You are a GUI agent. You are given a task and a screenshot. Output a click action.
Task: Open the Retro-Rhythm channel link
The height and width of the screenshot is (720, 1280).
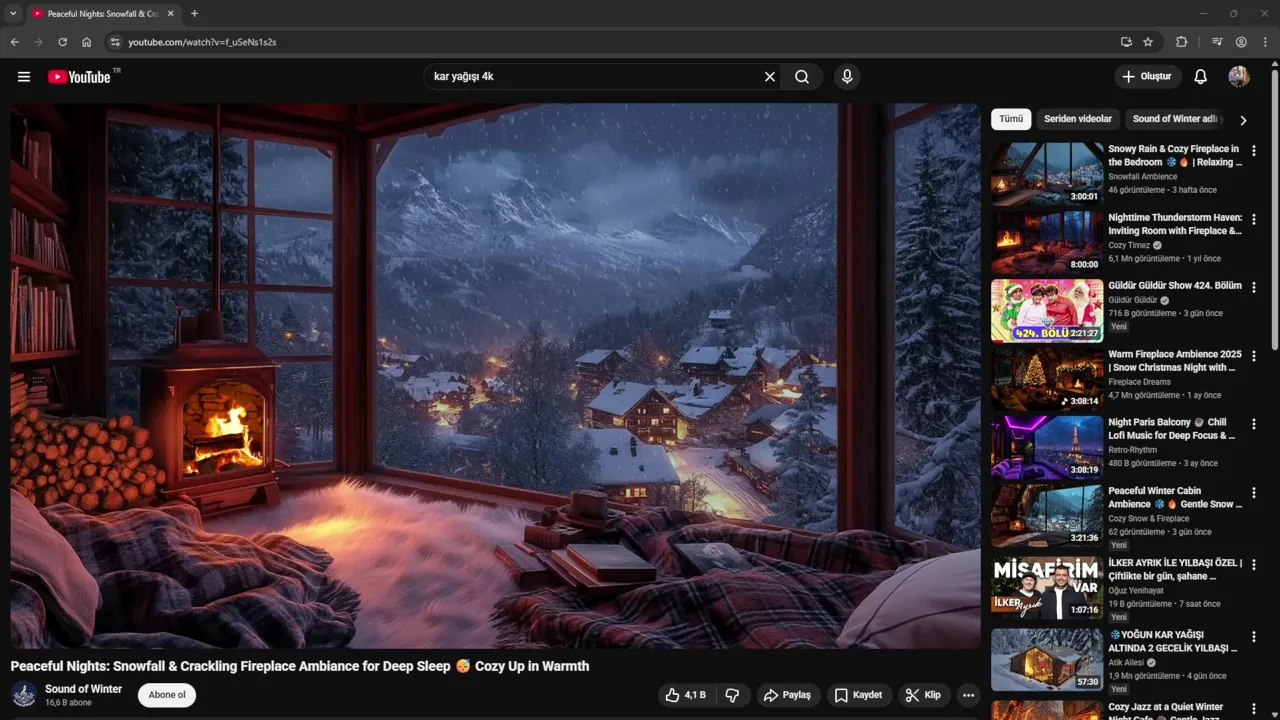1132,450
